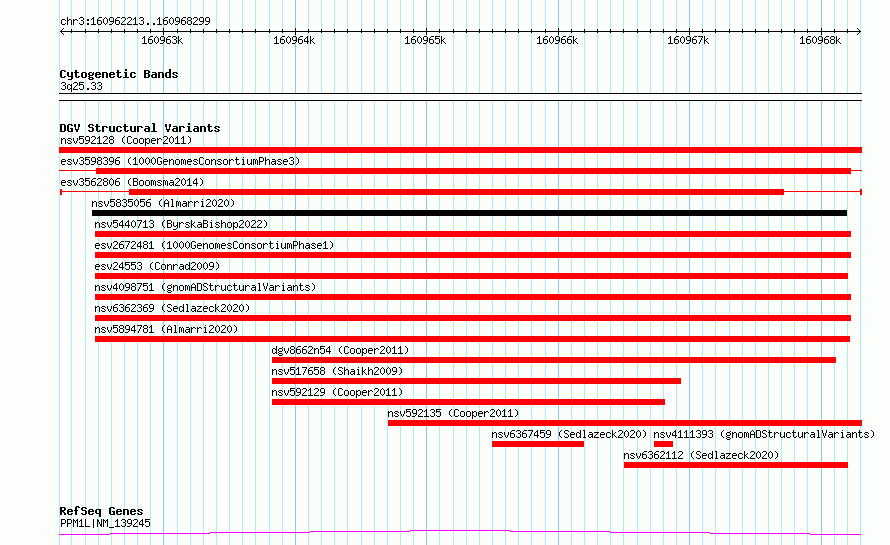Open the dgv8662n54 (Cooper2011) label

coord(340,350)
